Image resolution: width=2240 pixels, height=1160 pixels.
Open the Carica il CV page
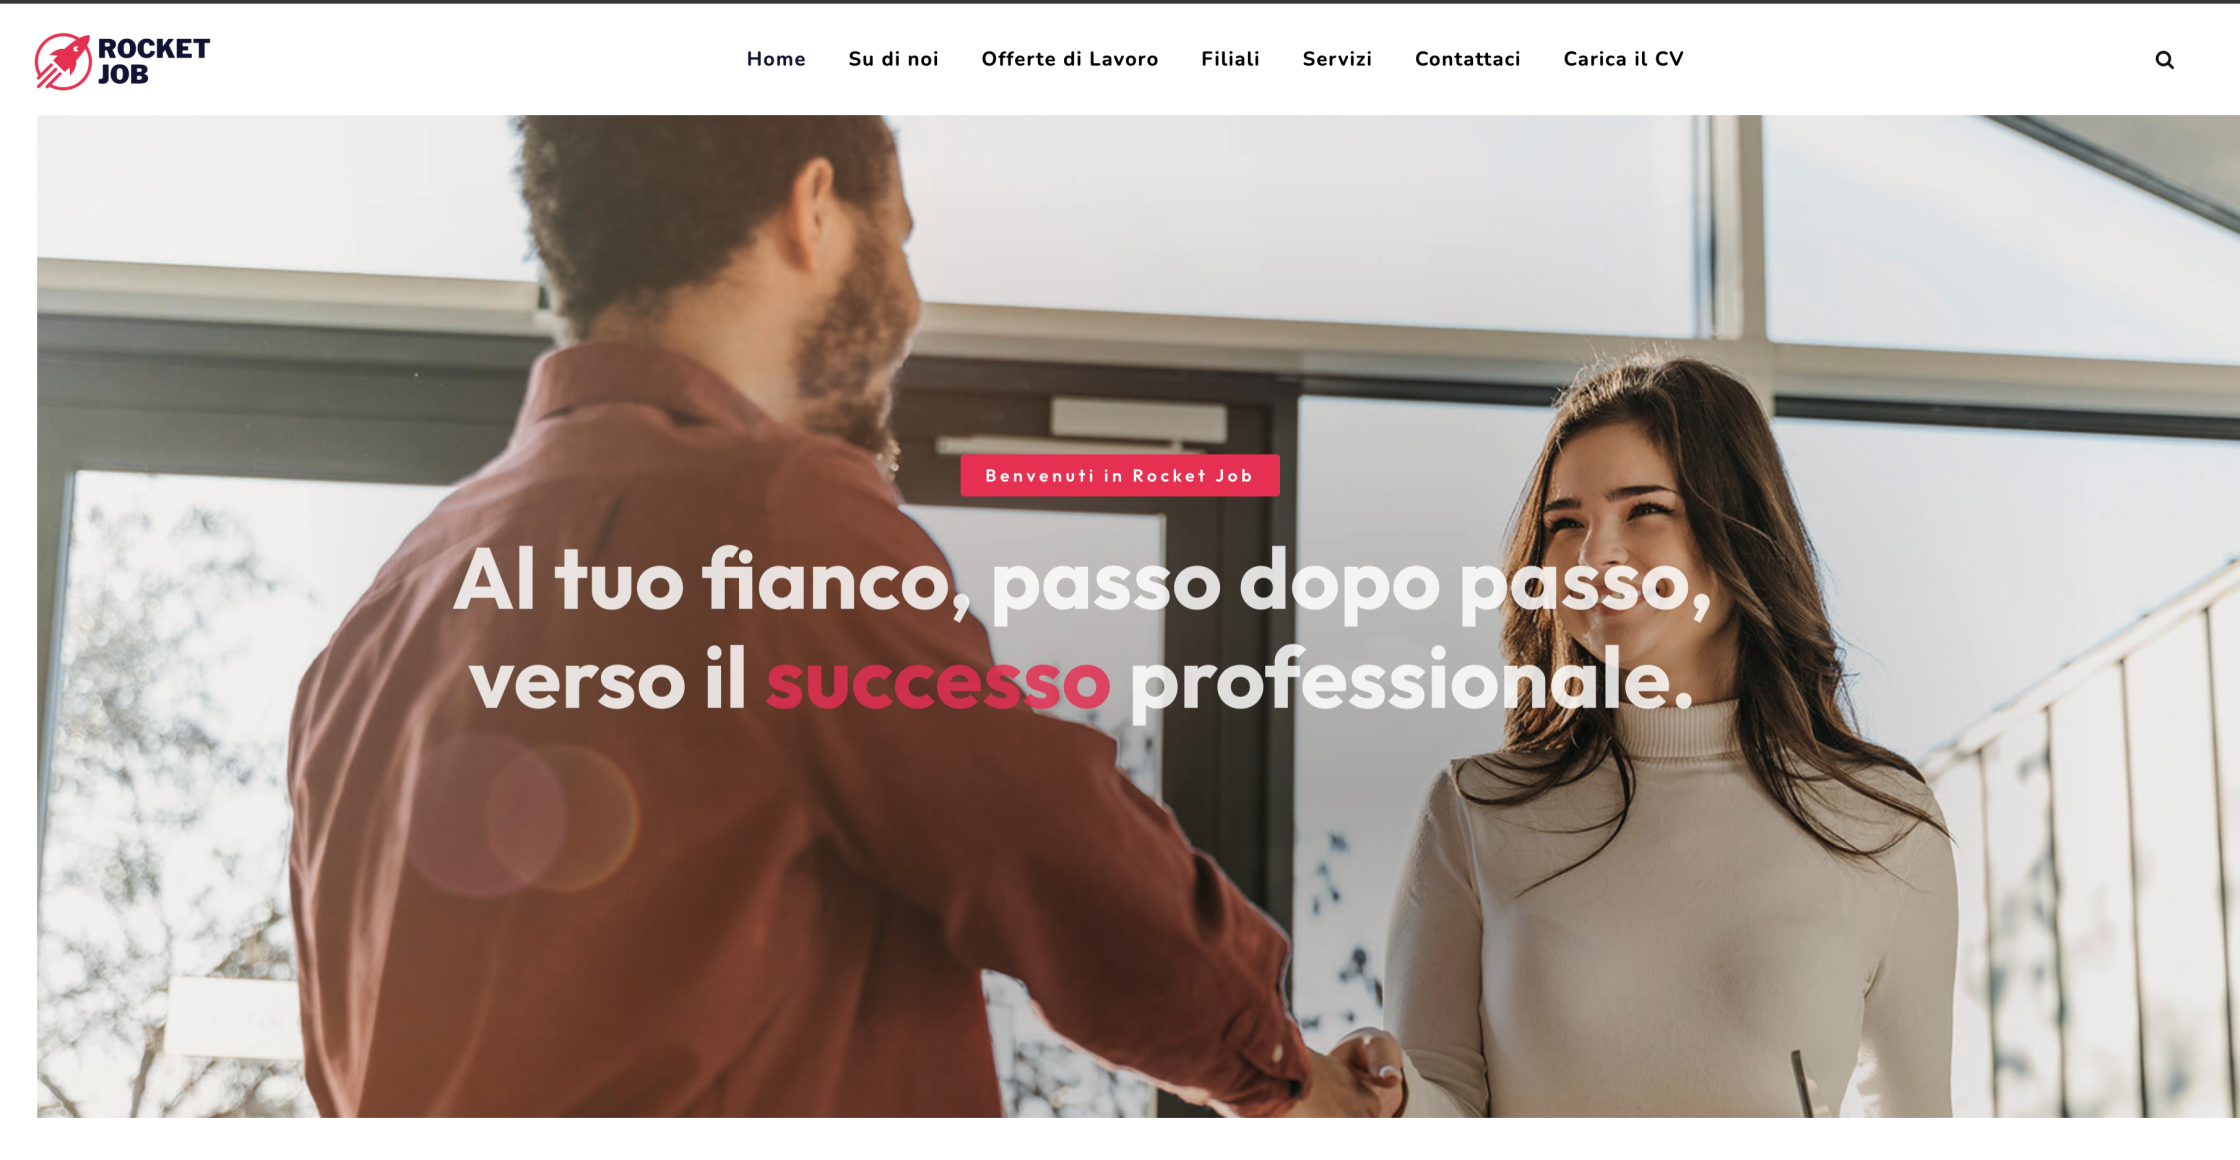point(1623,59)
